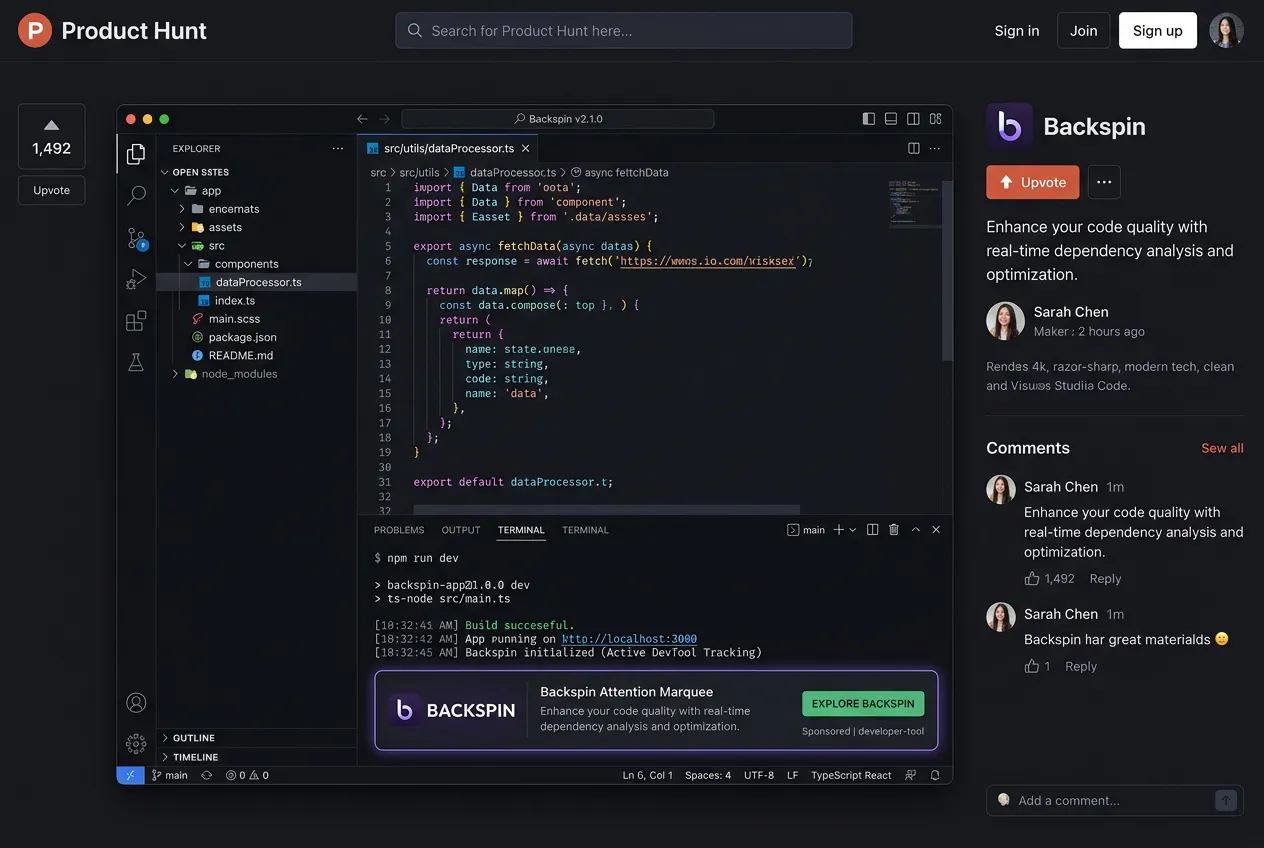The image size is (1264, 848).
Task: Close the terminal panel with the X
Action: point(936,530)
